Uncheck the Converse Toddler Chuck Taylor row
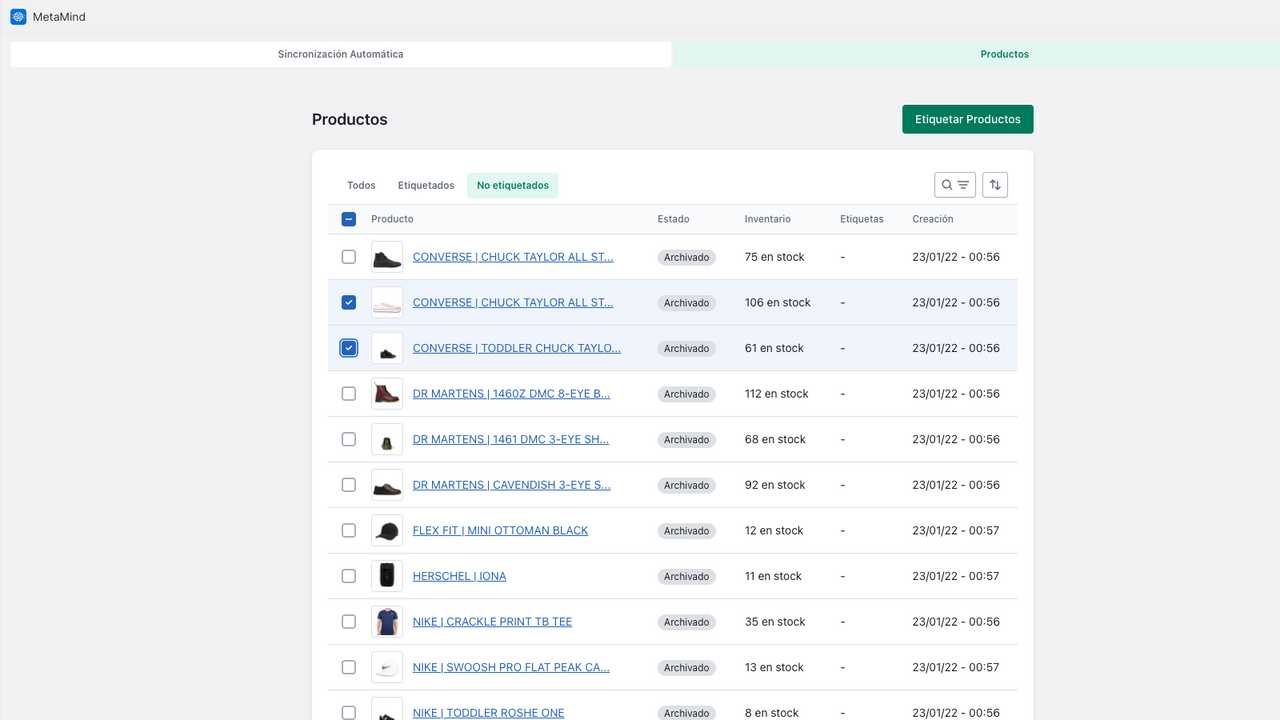The width and height of the screenshot is (1280, 720). [349, 348]
